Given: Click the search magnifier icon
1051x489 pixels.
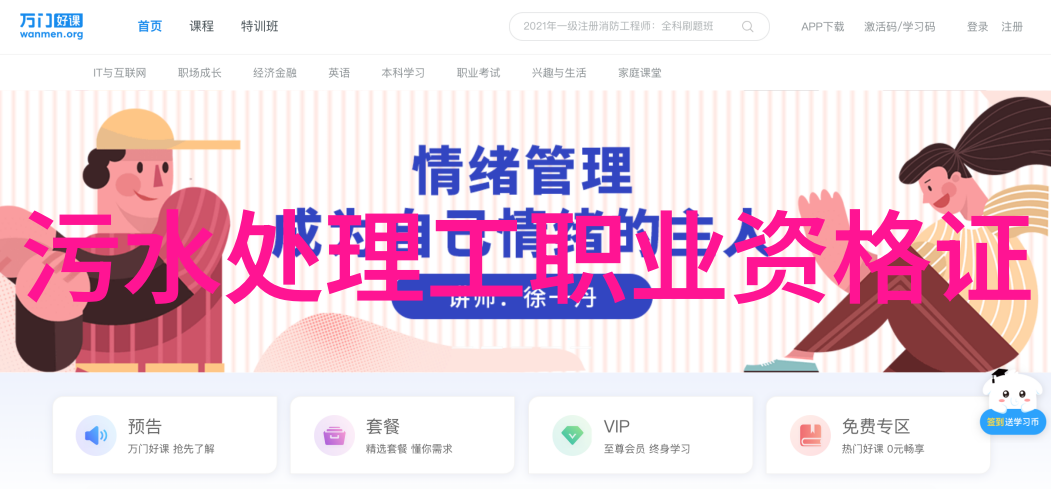Looking at the screenshot, I should (747, 27).
